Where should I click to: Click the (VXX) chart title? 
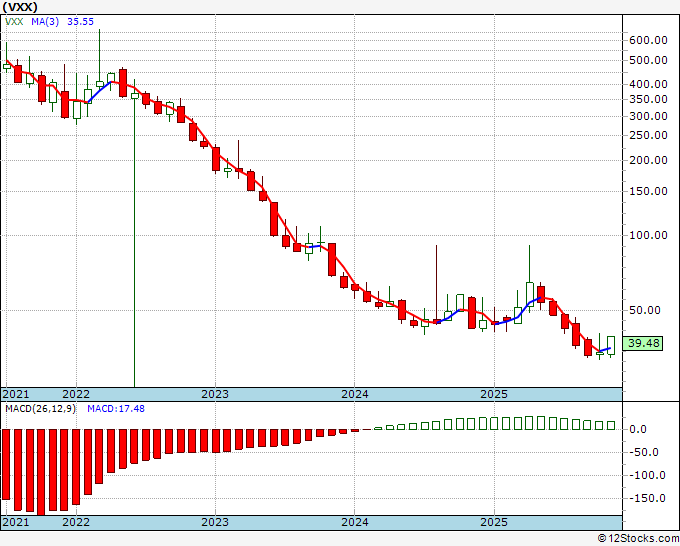tap(20, 7)
